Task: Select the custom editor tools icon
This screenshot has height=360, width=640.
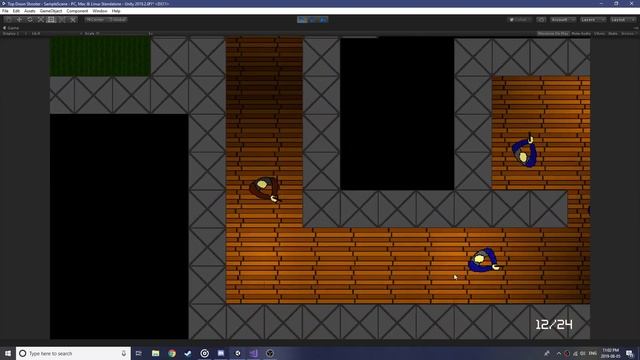Action: pyautogui.click(x=73, y=20)
